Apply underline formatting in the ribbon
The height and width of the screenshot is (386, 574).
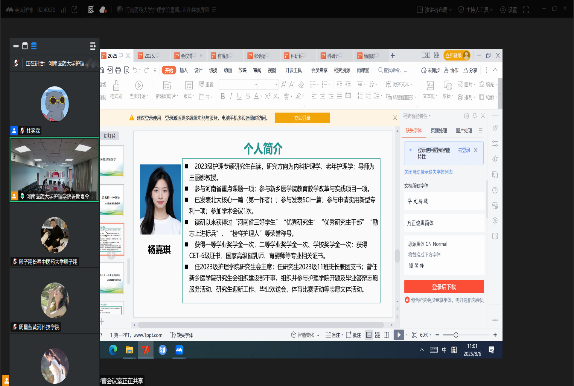(x=239, y=96)
